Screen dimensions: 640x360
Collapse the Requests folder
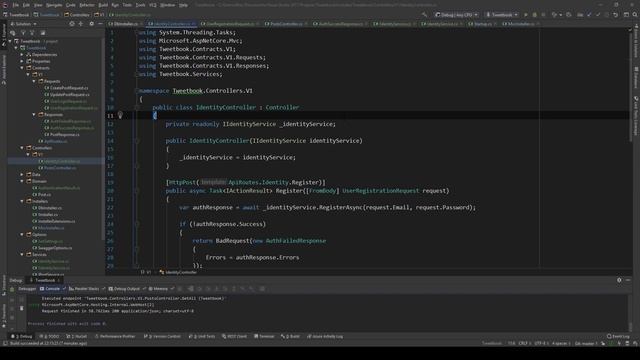(x=34, y=81)
